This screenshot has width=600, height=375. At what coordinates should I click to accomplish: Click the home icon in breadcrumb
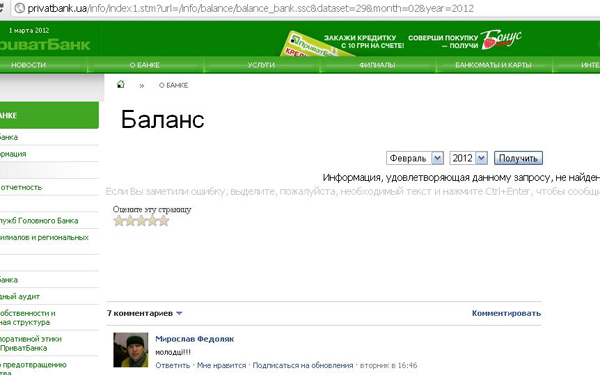point(121,85)
